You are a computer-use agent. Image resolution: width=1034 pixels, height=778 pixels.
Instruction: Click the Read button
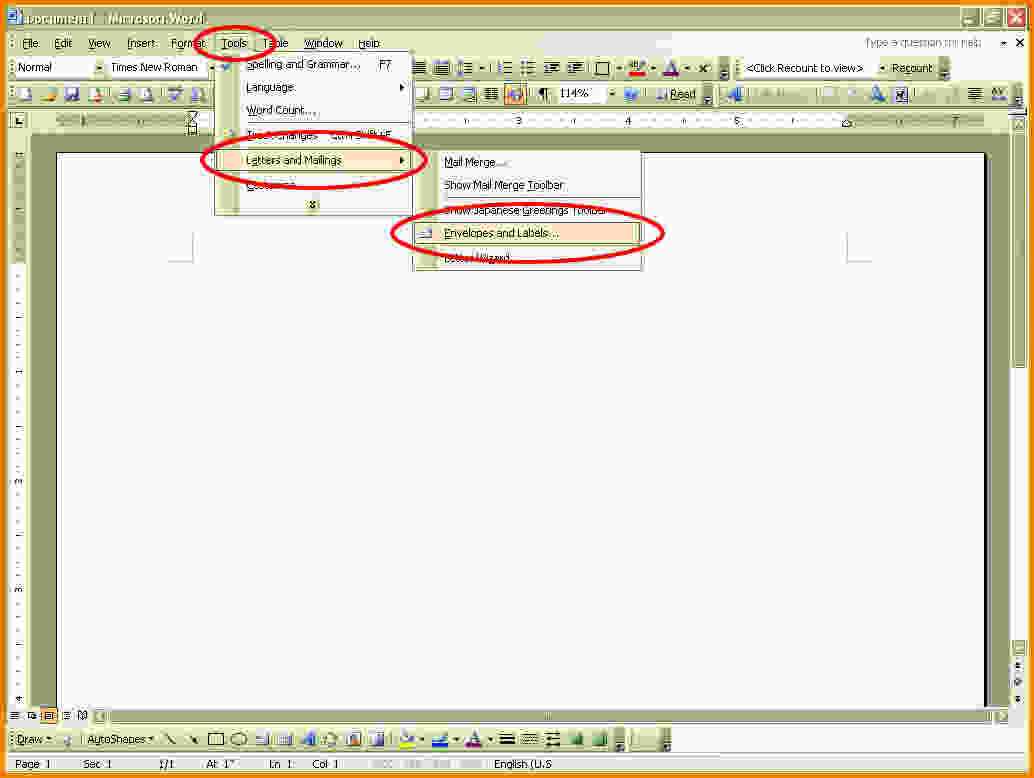tap(675, 94)
